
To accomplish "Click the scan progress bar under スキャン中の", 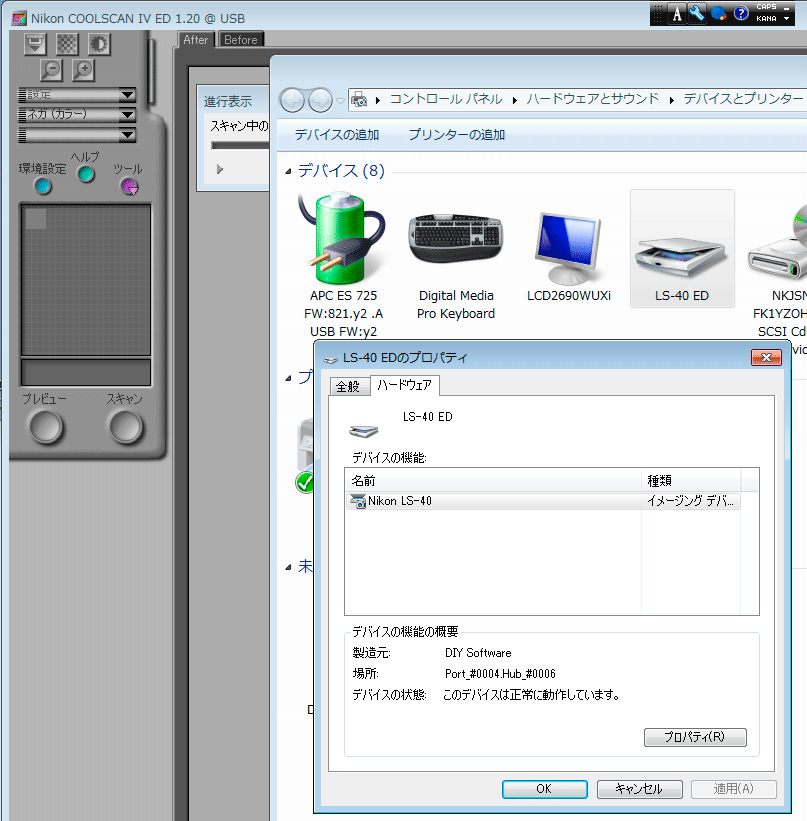I will click(x=240, y=146).
